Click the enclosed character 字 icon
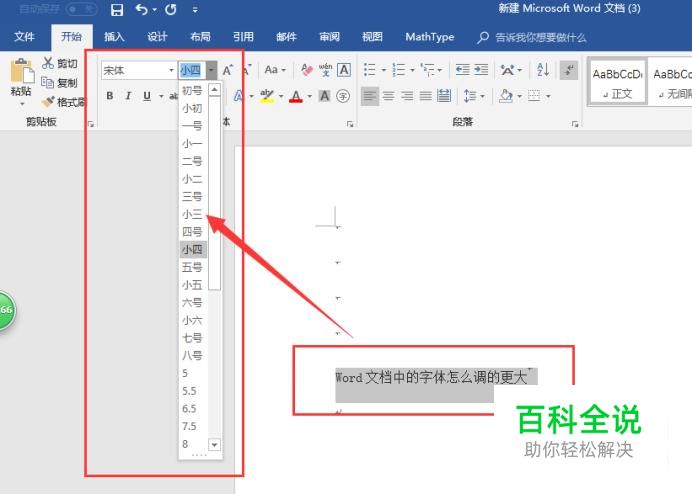692x494 pixels. click(343, 96)
